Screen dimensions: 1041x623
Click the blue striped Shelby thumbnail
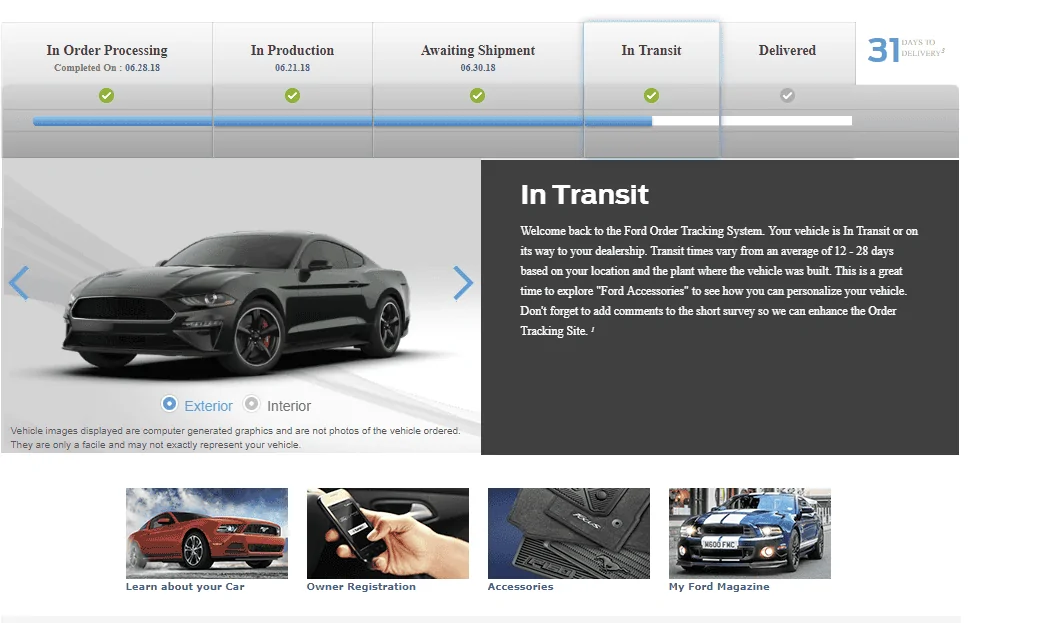tap(750, 533)
